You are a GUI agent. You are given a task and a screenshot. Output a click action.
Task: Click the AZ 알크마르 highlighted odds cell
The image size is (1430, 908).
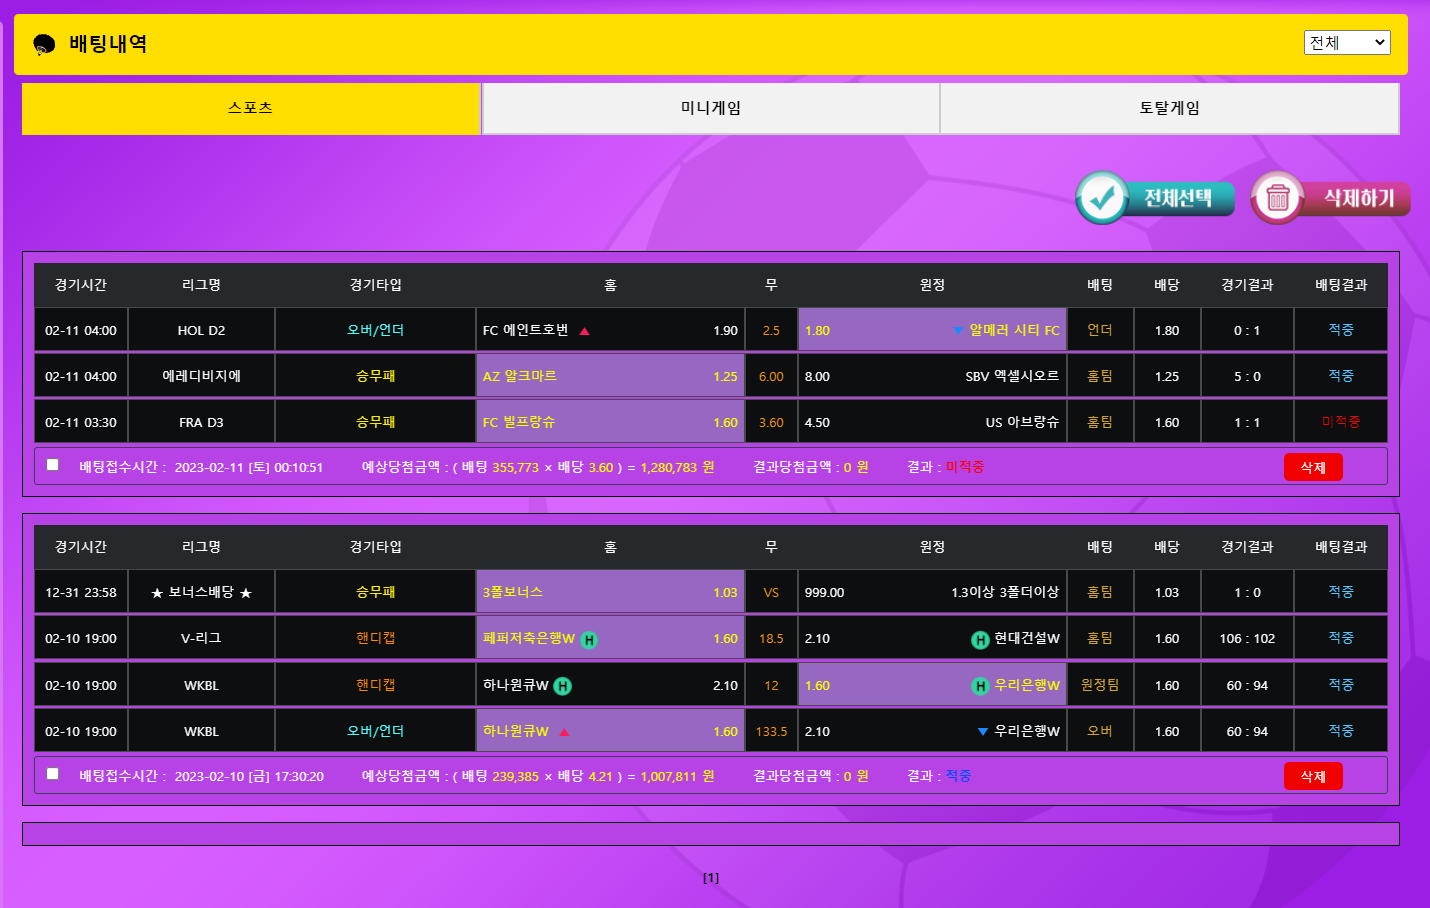point(610,376)
